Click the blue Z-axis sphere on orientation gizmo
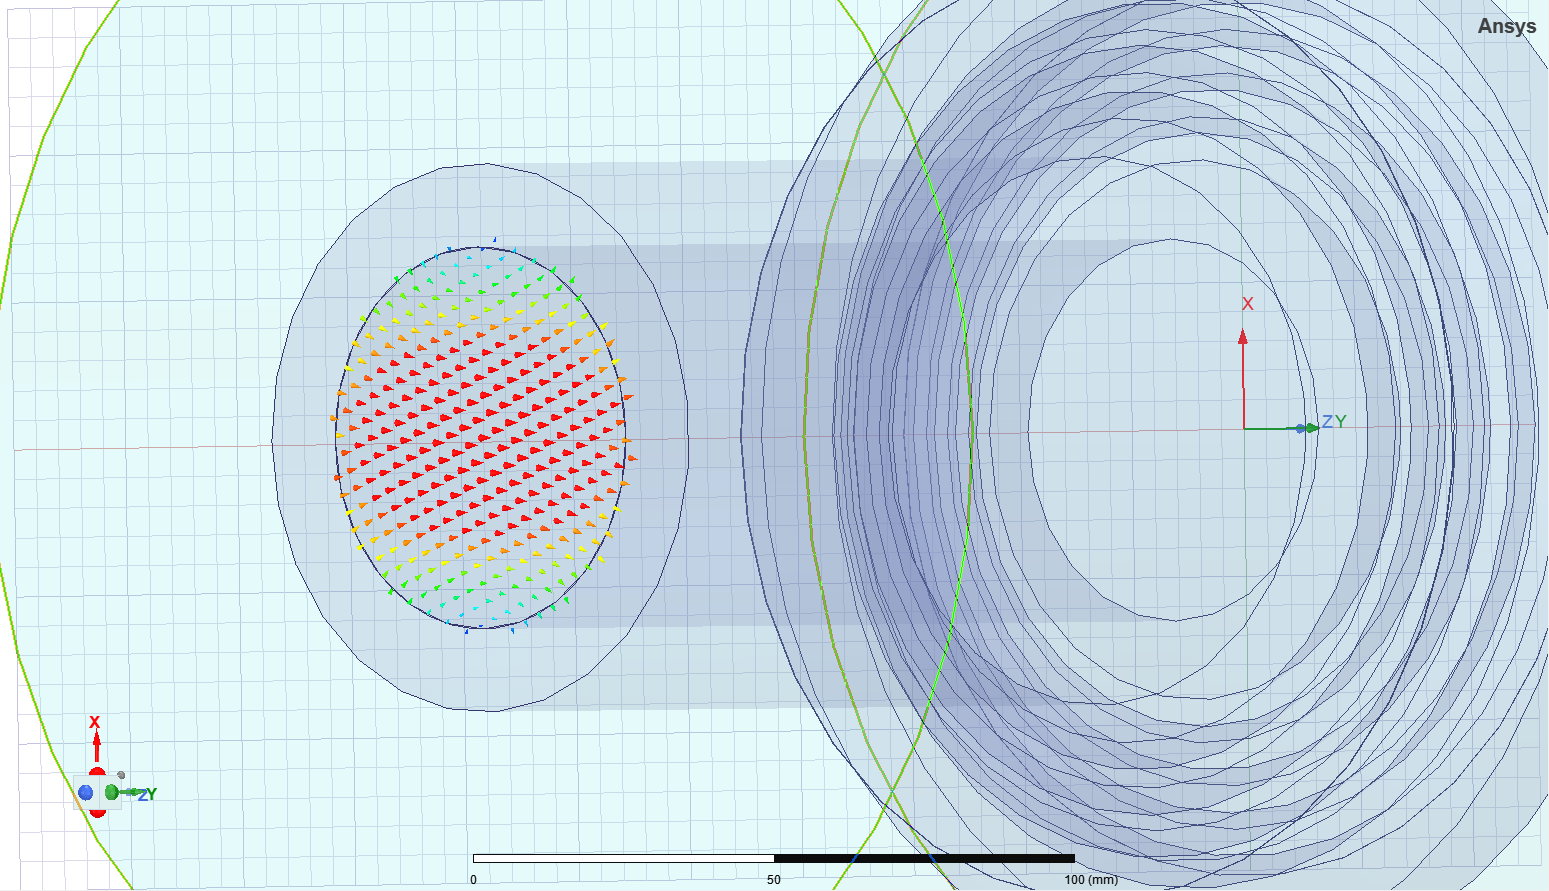 click(86, 793)
